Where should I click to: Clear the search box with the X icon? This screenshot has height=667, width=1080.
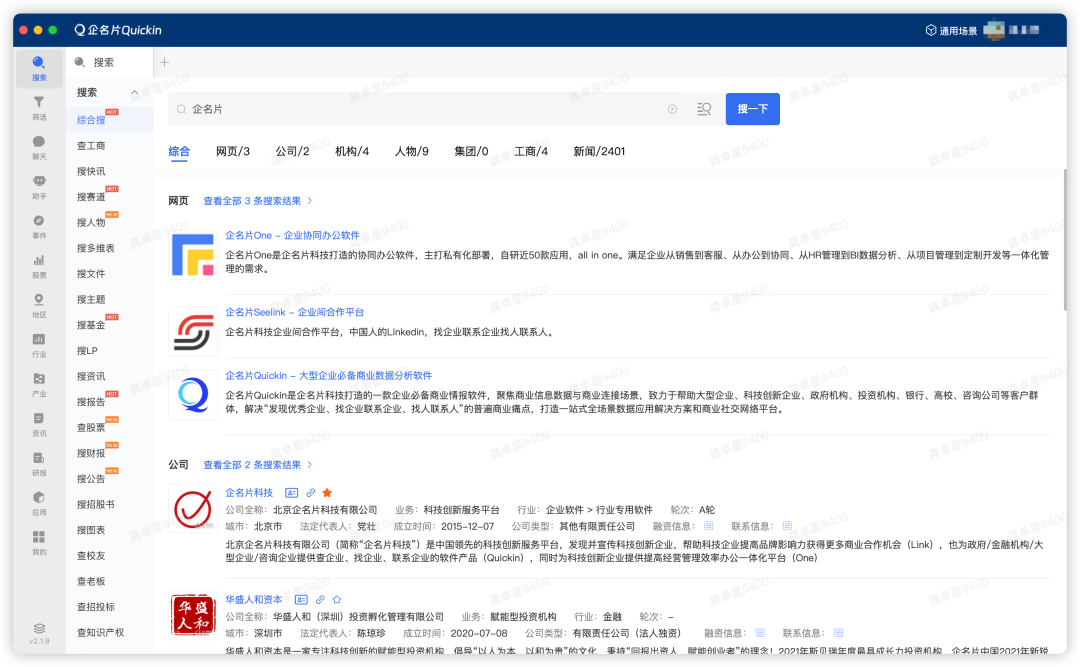672,109
